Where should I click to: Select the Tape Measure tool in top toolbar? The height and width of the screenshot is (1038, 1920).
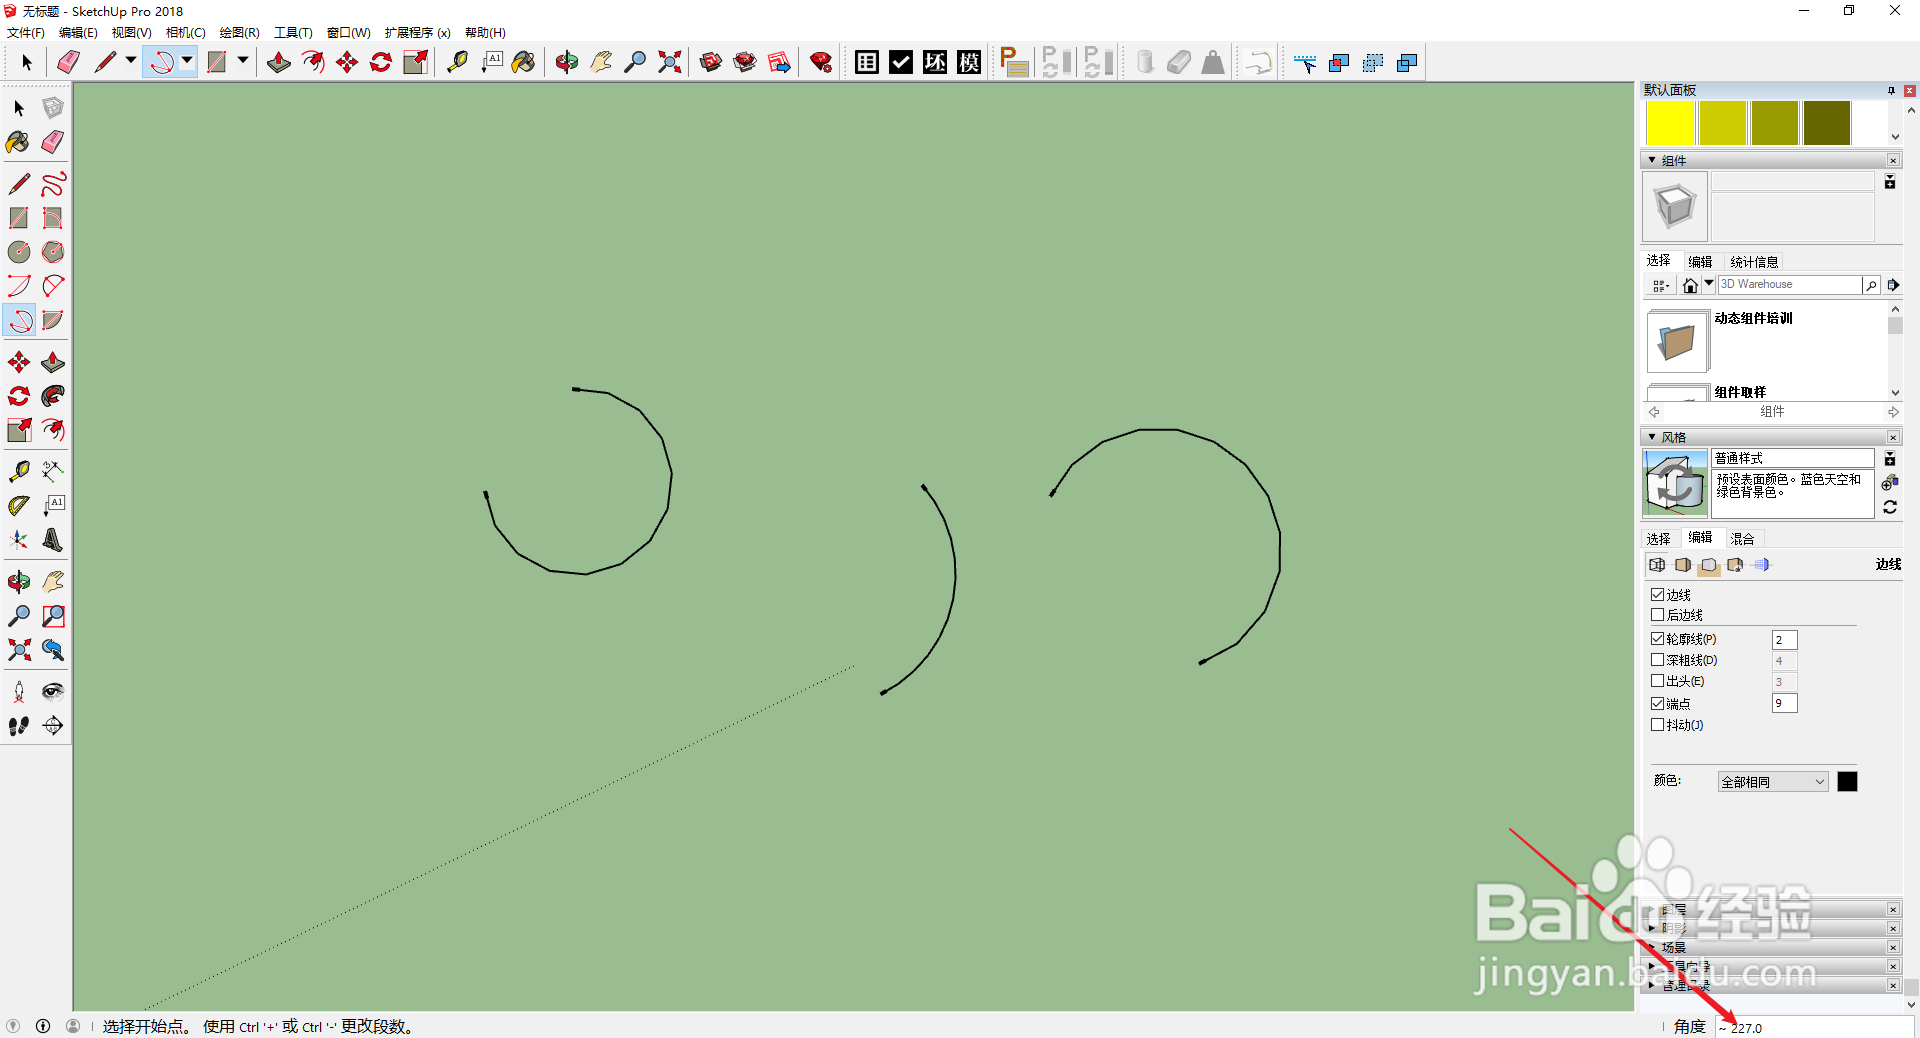click(x=457, y=62)
